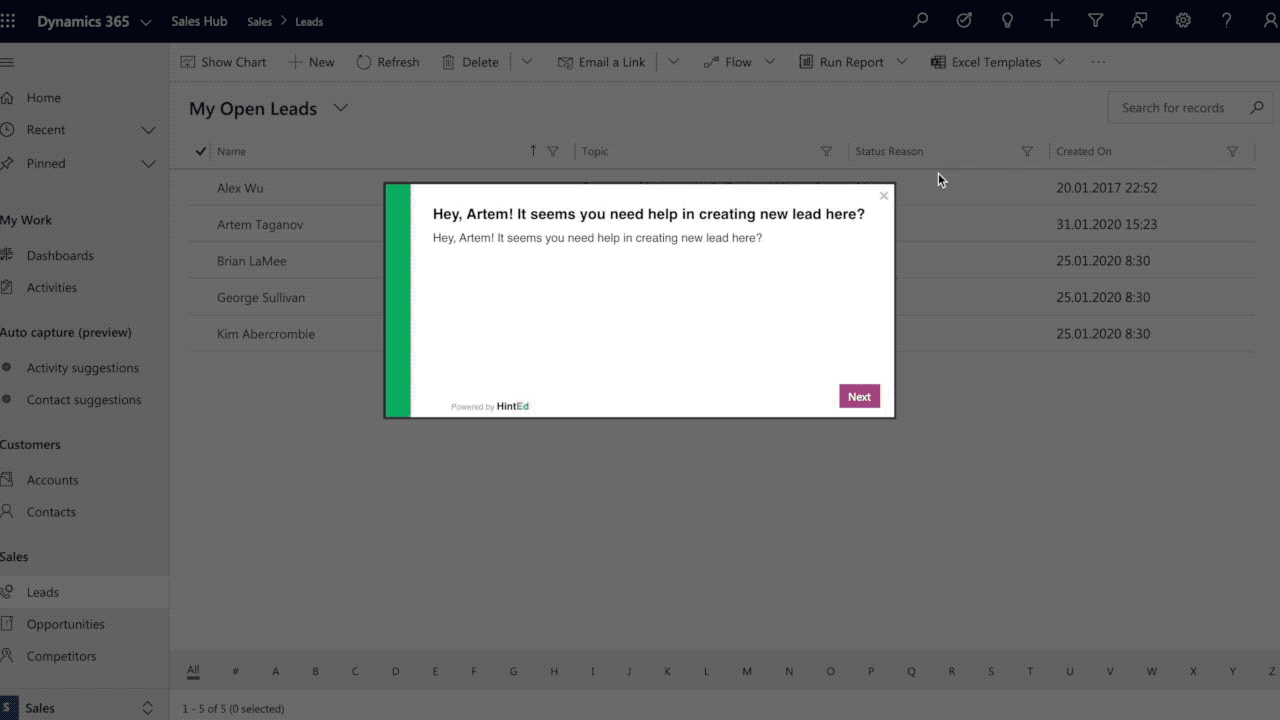Open the app launcher waffle icon

(x=8, y=21)
